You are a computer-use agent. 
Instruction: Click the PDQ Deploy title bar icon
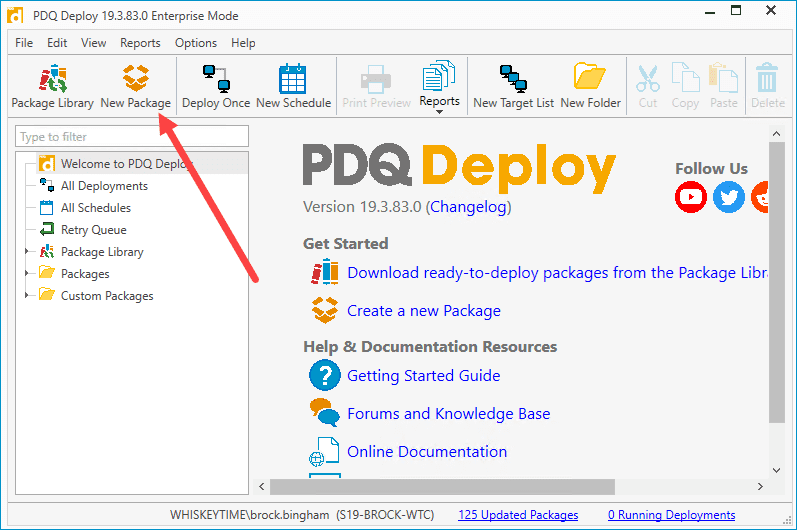tap(15, 15)
